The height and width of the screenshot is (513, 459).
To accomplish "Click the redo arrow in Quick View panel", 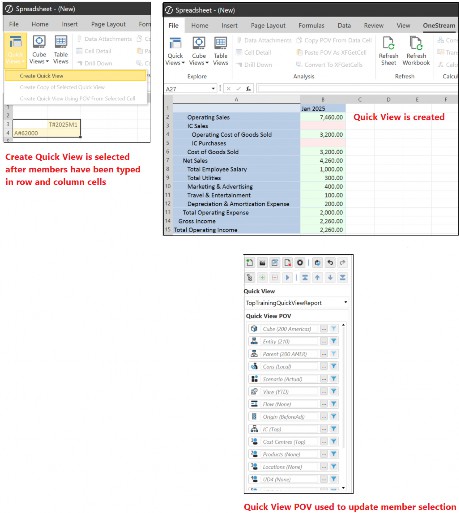I will [343, 263].
